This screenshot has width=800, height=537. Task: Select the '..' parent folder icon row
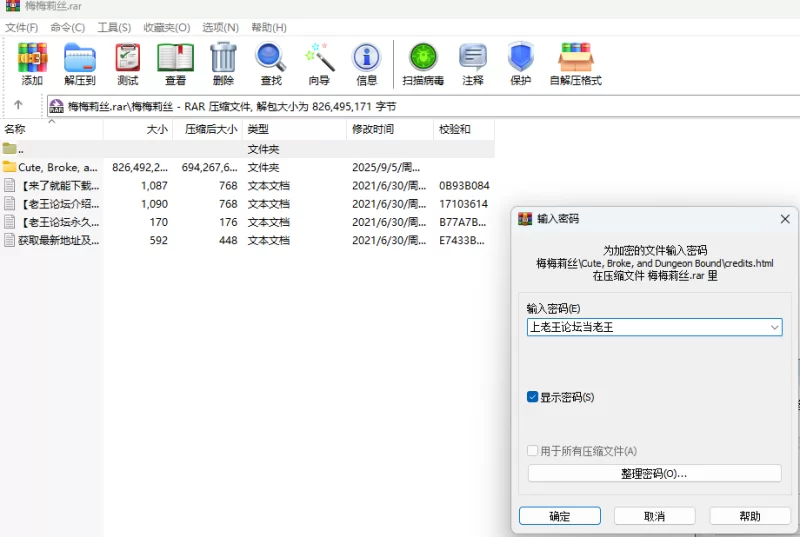point(247,149)
